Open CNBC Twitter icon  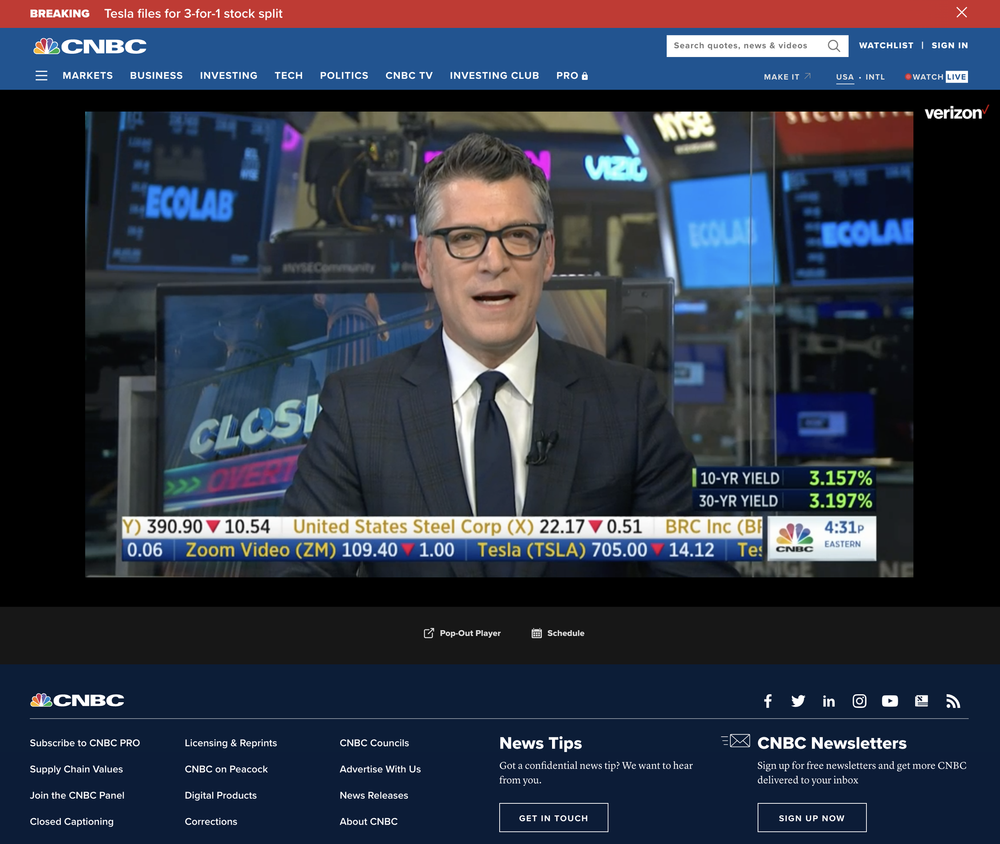(x=798, y=701)
